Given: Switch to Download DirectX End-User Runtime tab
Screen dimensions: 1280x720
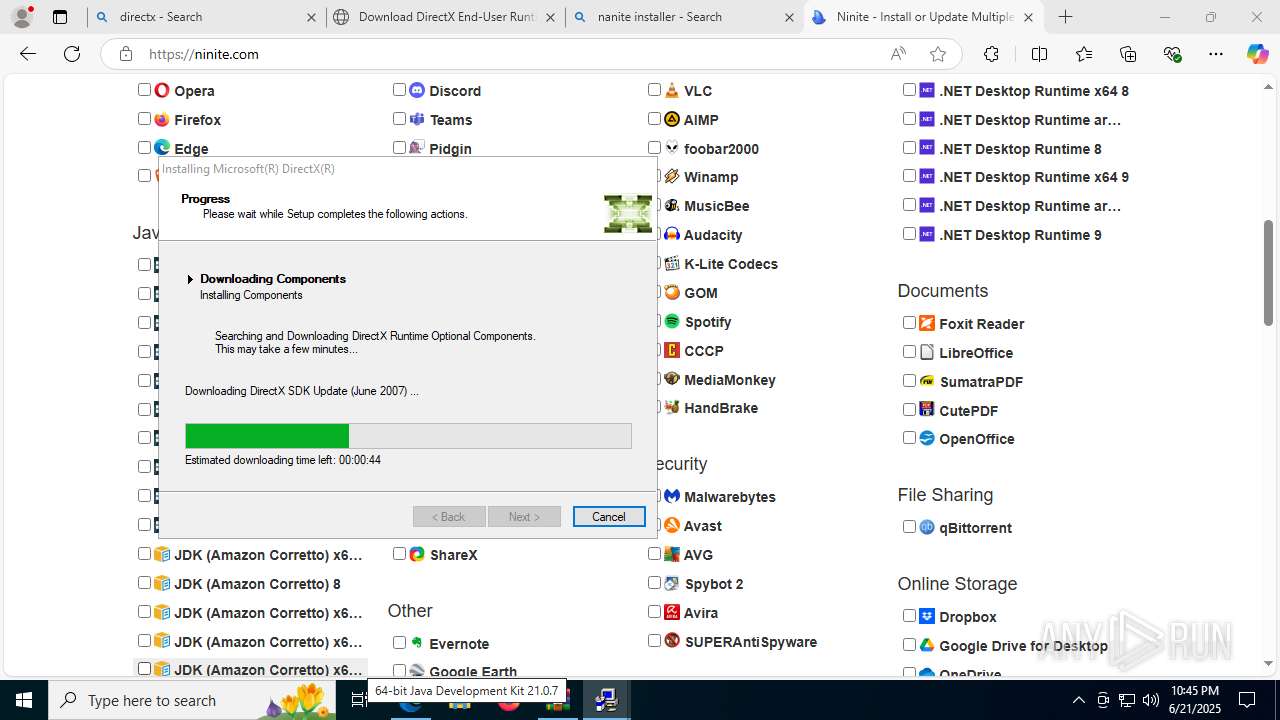Looking at the screenshot, I should [445, 17].
